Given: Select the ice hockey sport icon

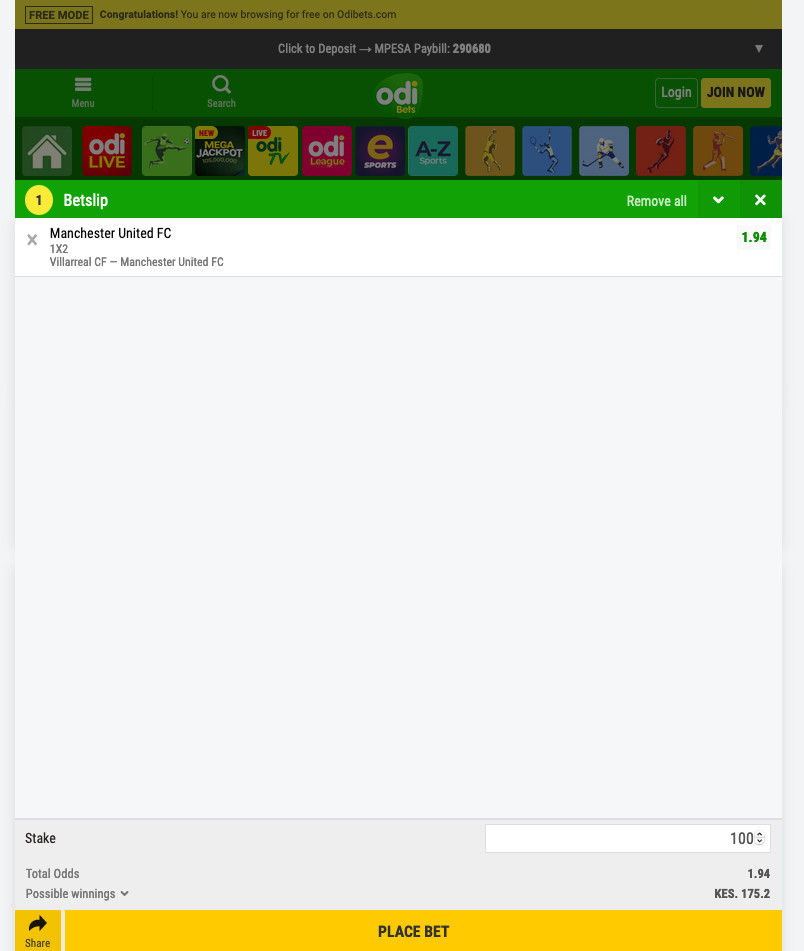Looking at the screenshot, I should (x=604, y=151).
